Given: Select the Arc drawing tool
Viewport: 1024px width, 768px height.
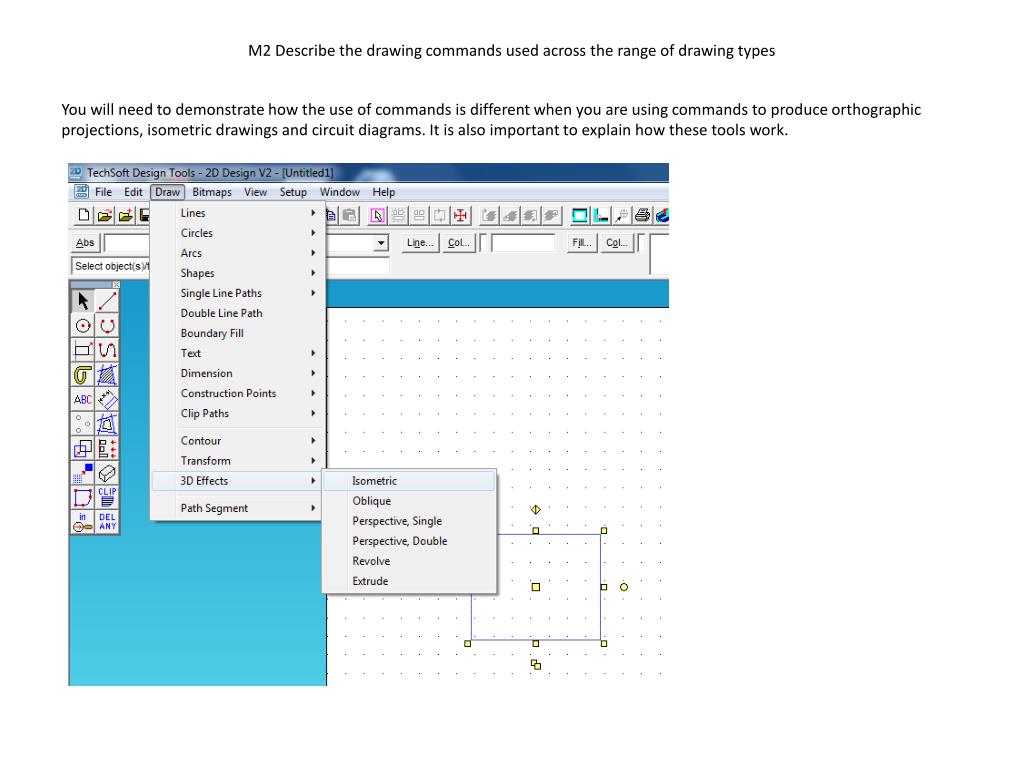Looking at the screenshot, I should pos(107,325).
